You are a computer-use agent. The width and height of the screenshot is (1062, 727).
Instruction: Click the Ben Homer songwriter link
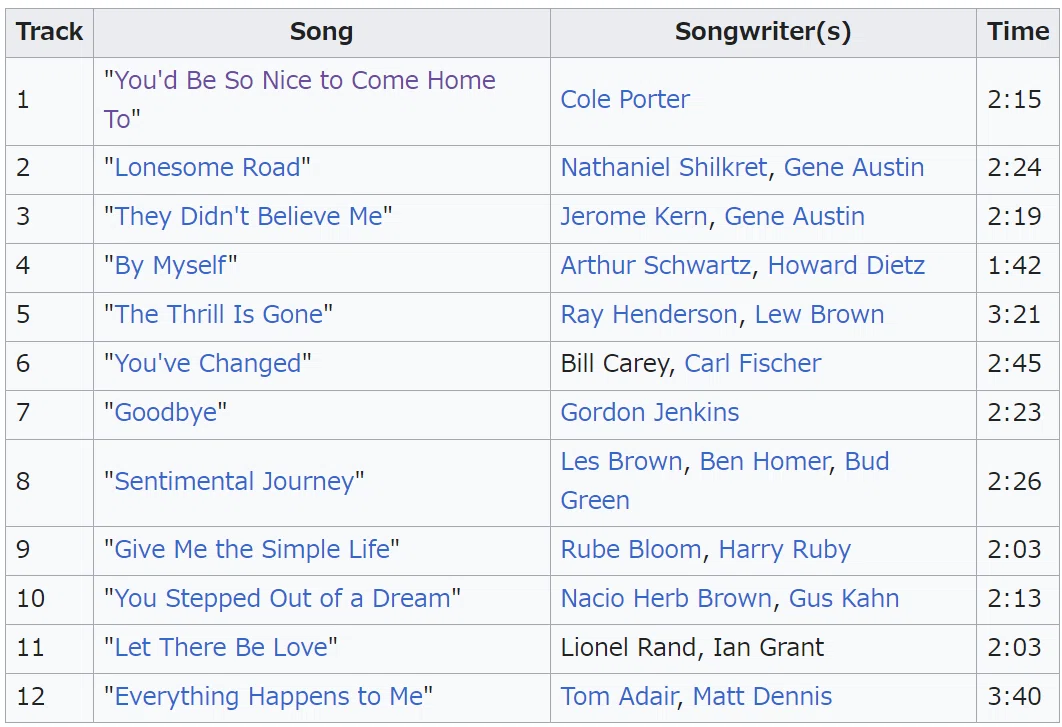coord(765,461)
